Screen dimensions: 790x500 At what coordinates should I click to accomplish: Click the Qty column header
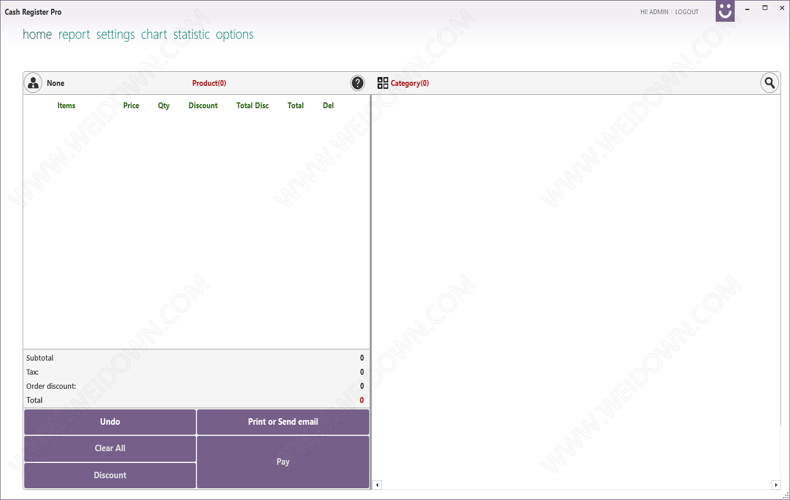(164, 105)
